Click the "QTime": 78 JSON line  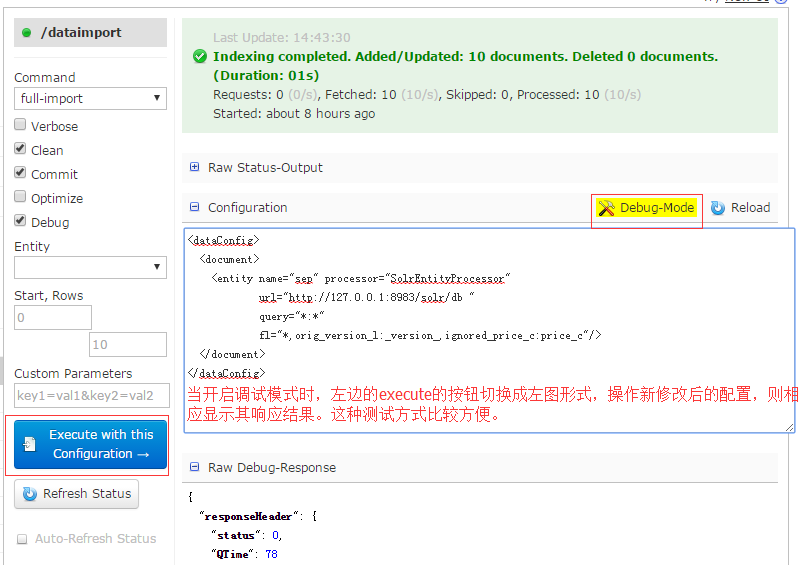tap(244, 554)
